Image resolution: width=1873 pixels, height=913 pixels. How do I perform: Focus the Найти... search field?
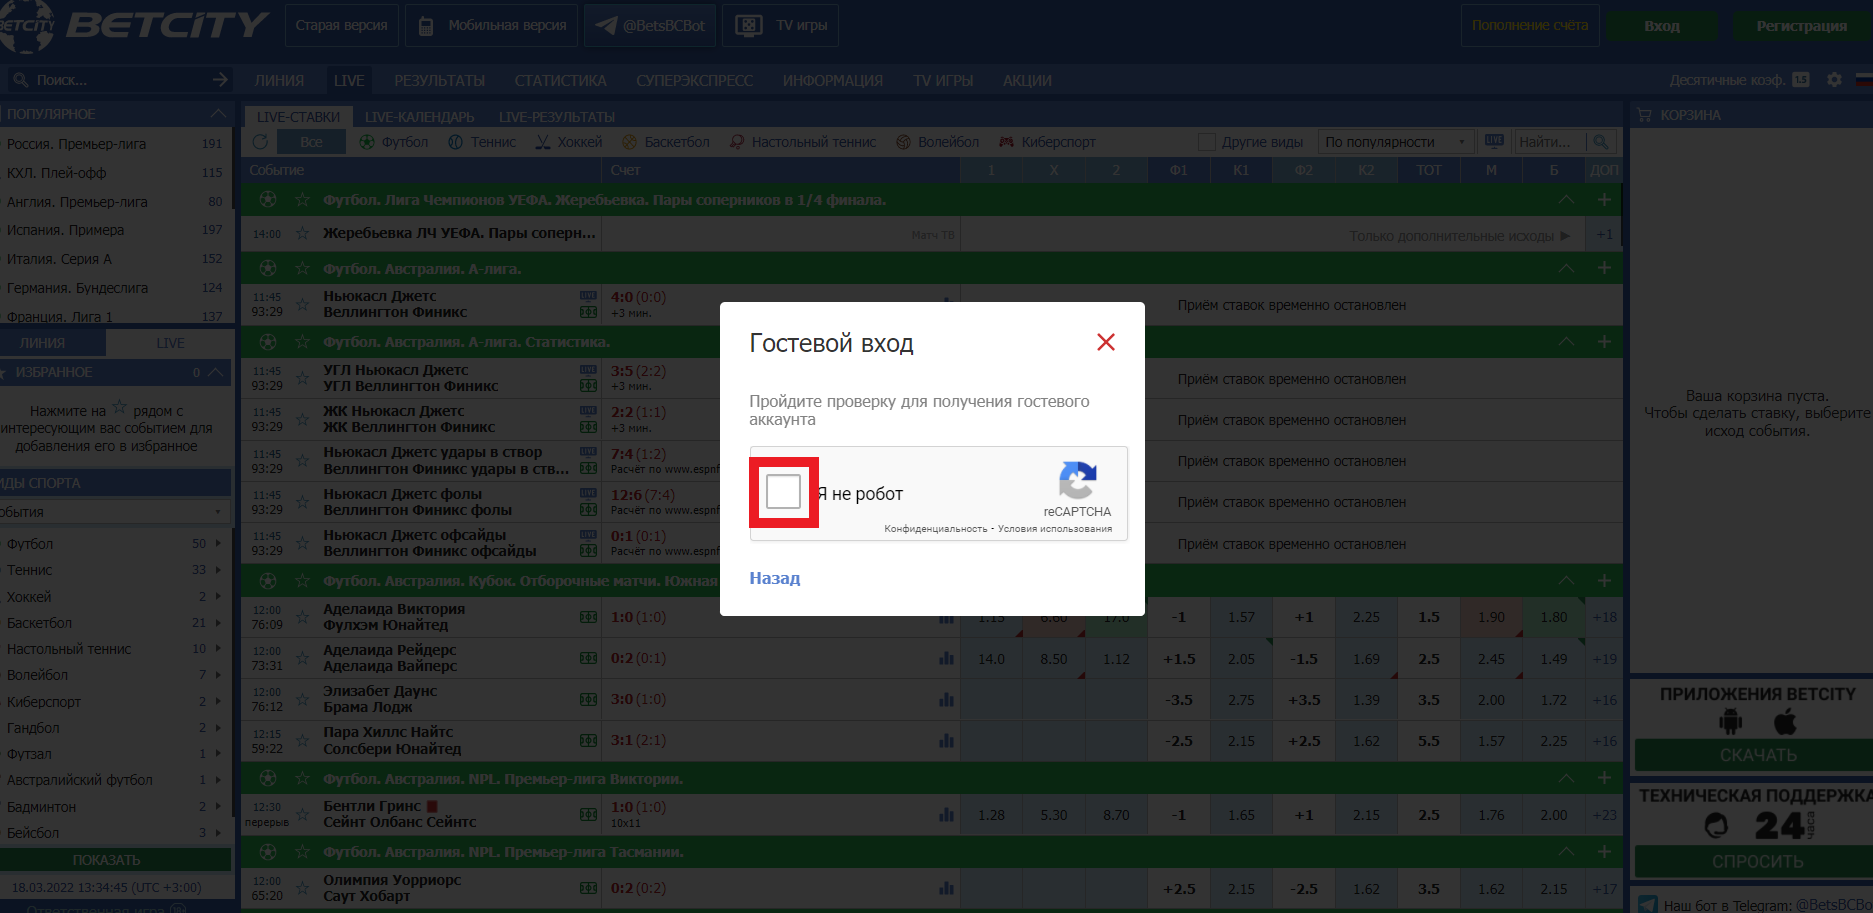(x=1549, y=142)
